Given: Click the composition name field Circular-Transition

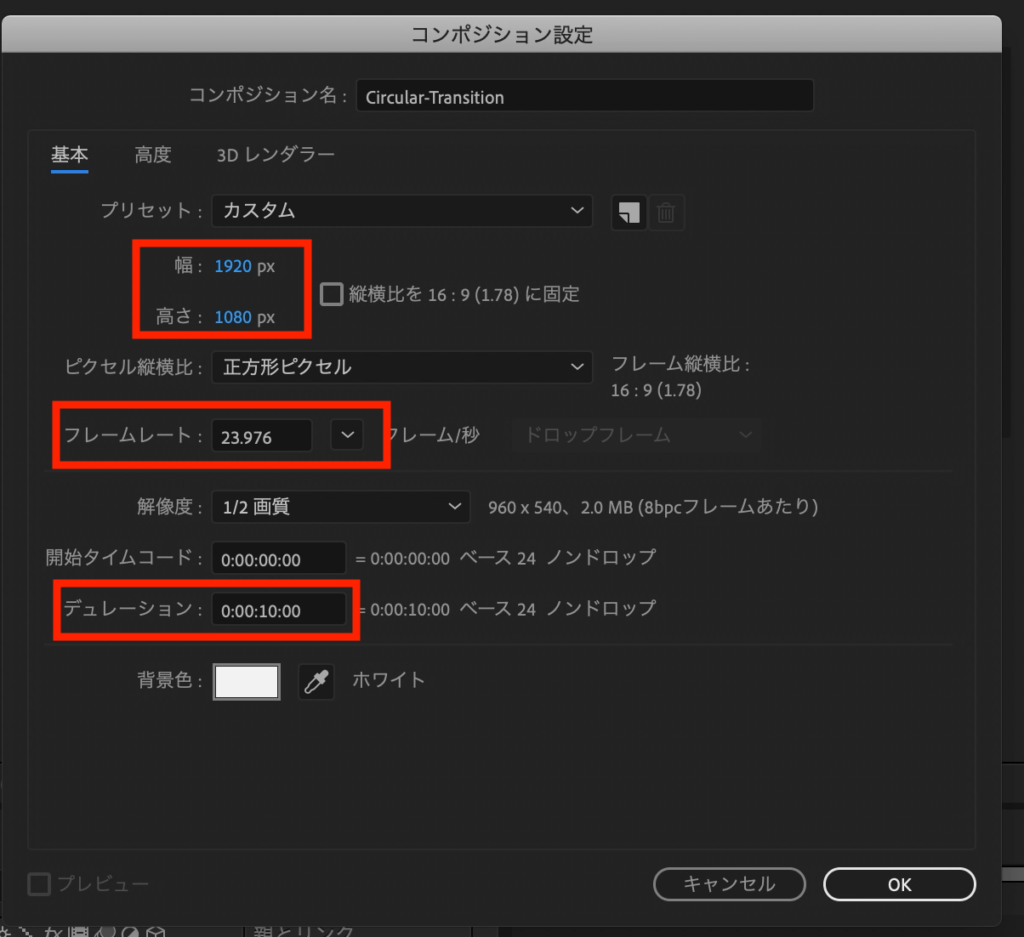Looking at the screenshot, I should (x=584, y=96).
